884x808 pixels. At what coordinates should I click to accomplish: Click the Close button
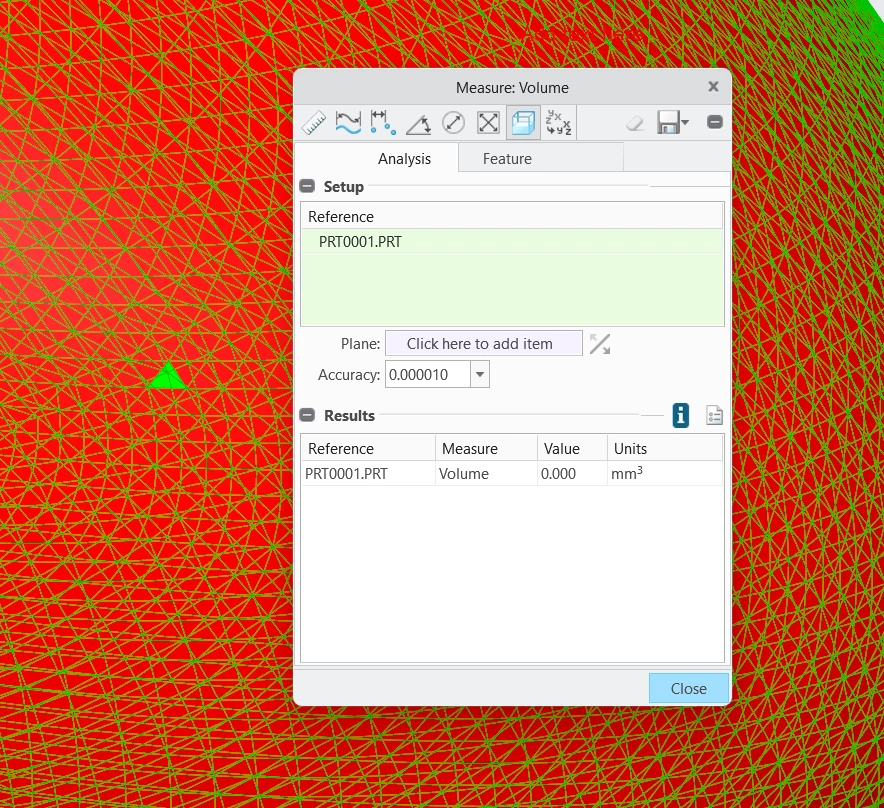point(688,688)
